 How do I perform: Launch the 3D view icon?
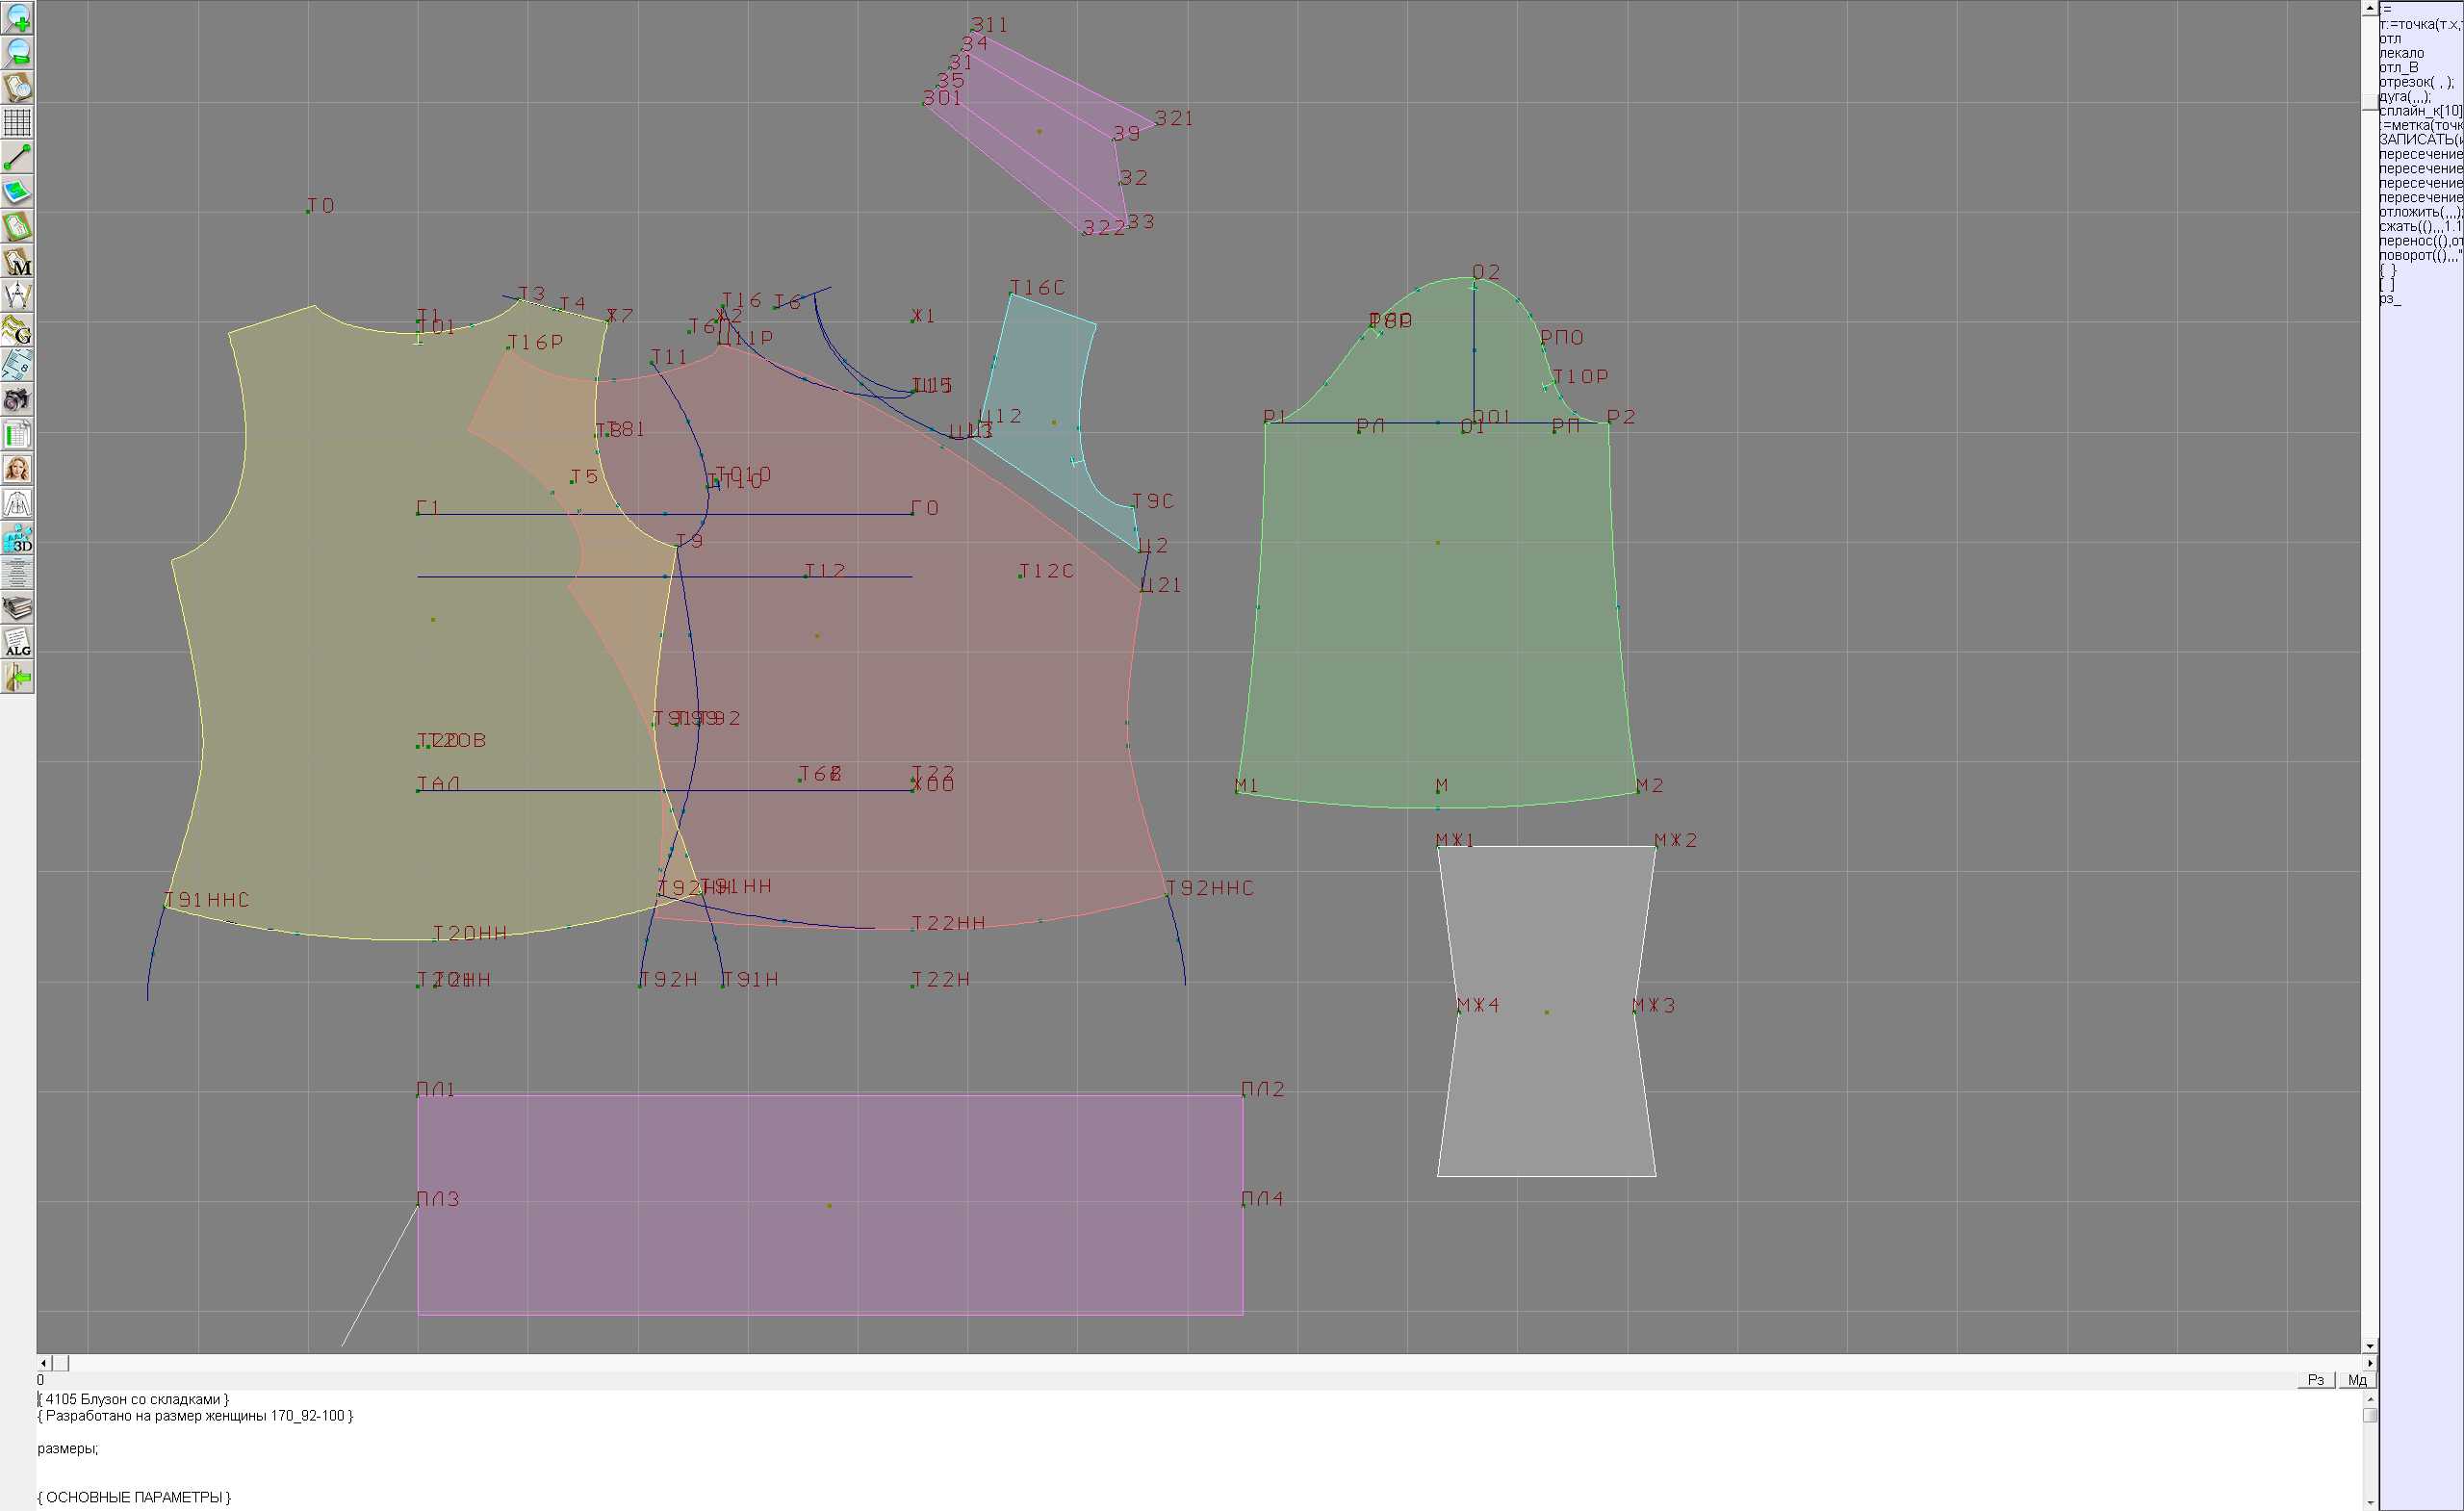click(x=17, y=539)
